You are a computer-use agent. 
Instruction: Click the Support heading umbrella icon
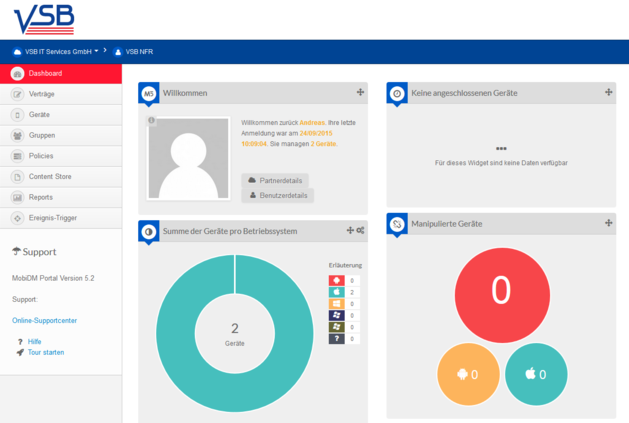[16, 251]
